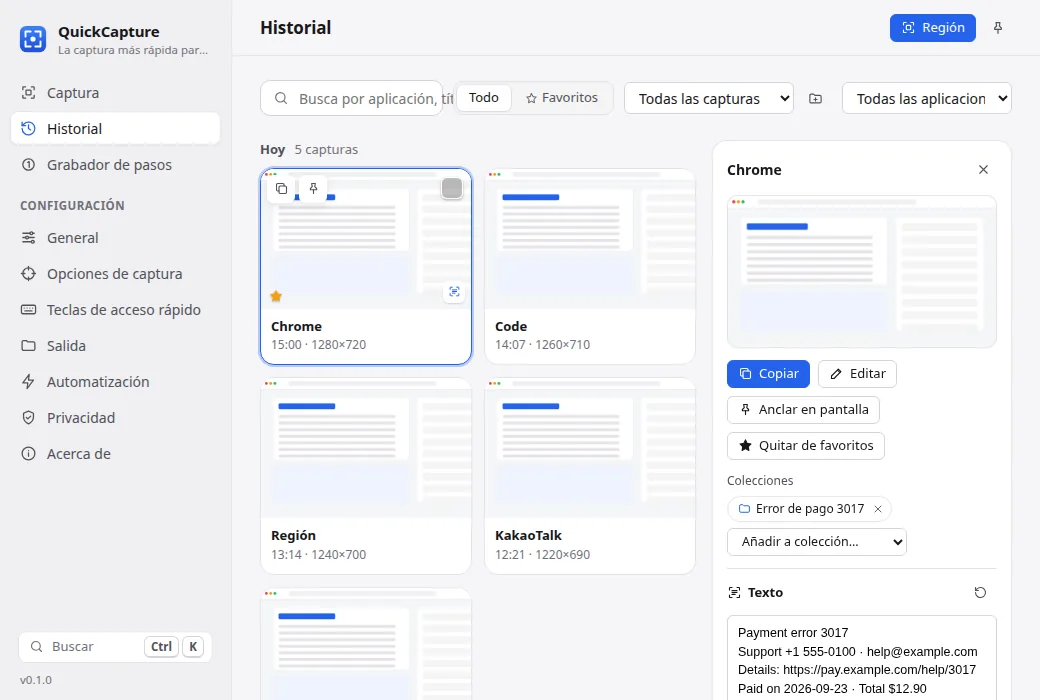Click the recognized text box

[862, 658]
